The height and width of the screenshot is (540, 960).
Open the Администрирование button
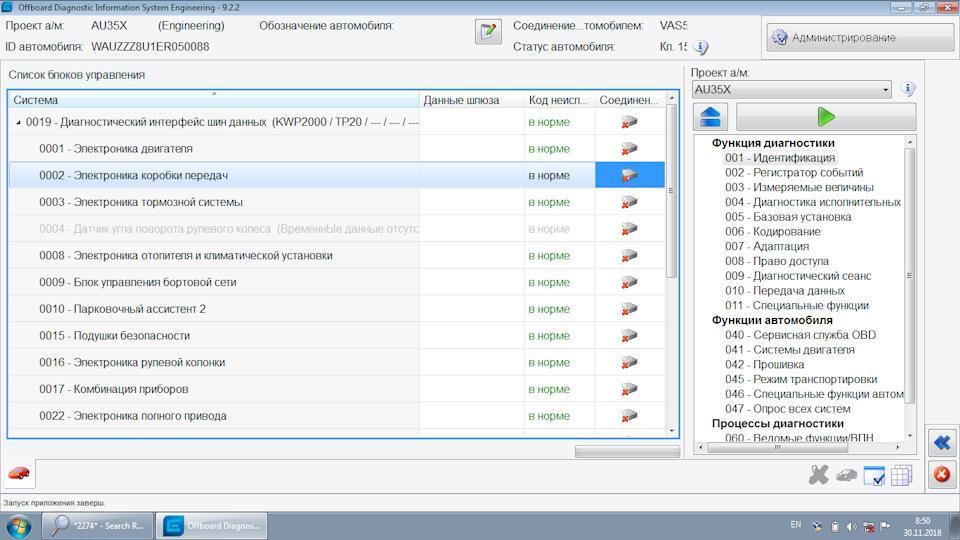(x=860, y=37)
